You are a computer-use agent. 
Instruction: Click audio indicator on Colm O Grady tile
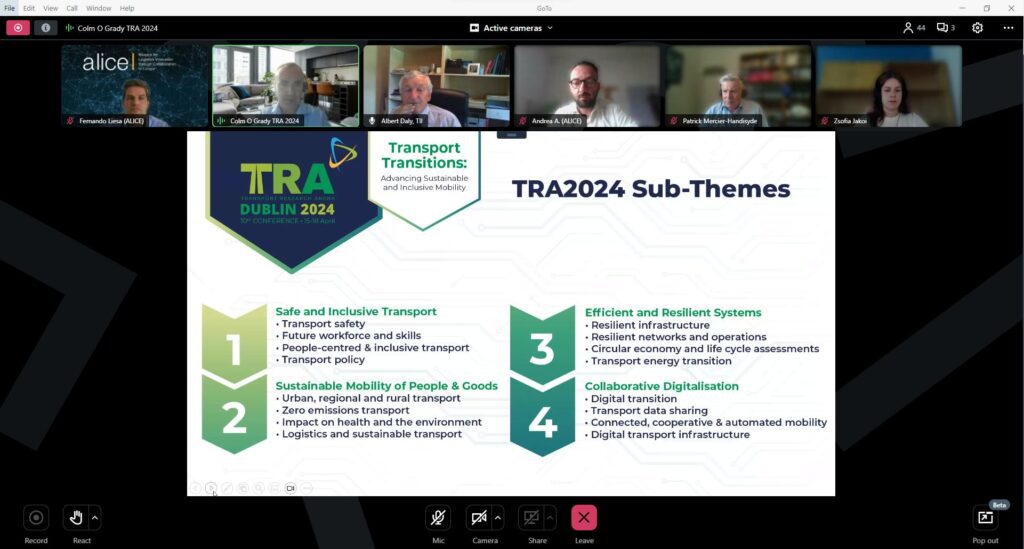coord(221,121)
